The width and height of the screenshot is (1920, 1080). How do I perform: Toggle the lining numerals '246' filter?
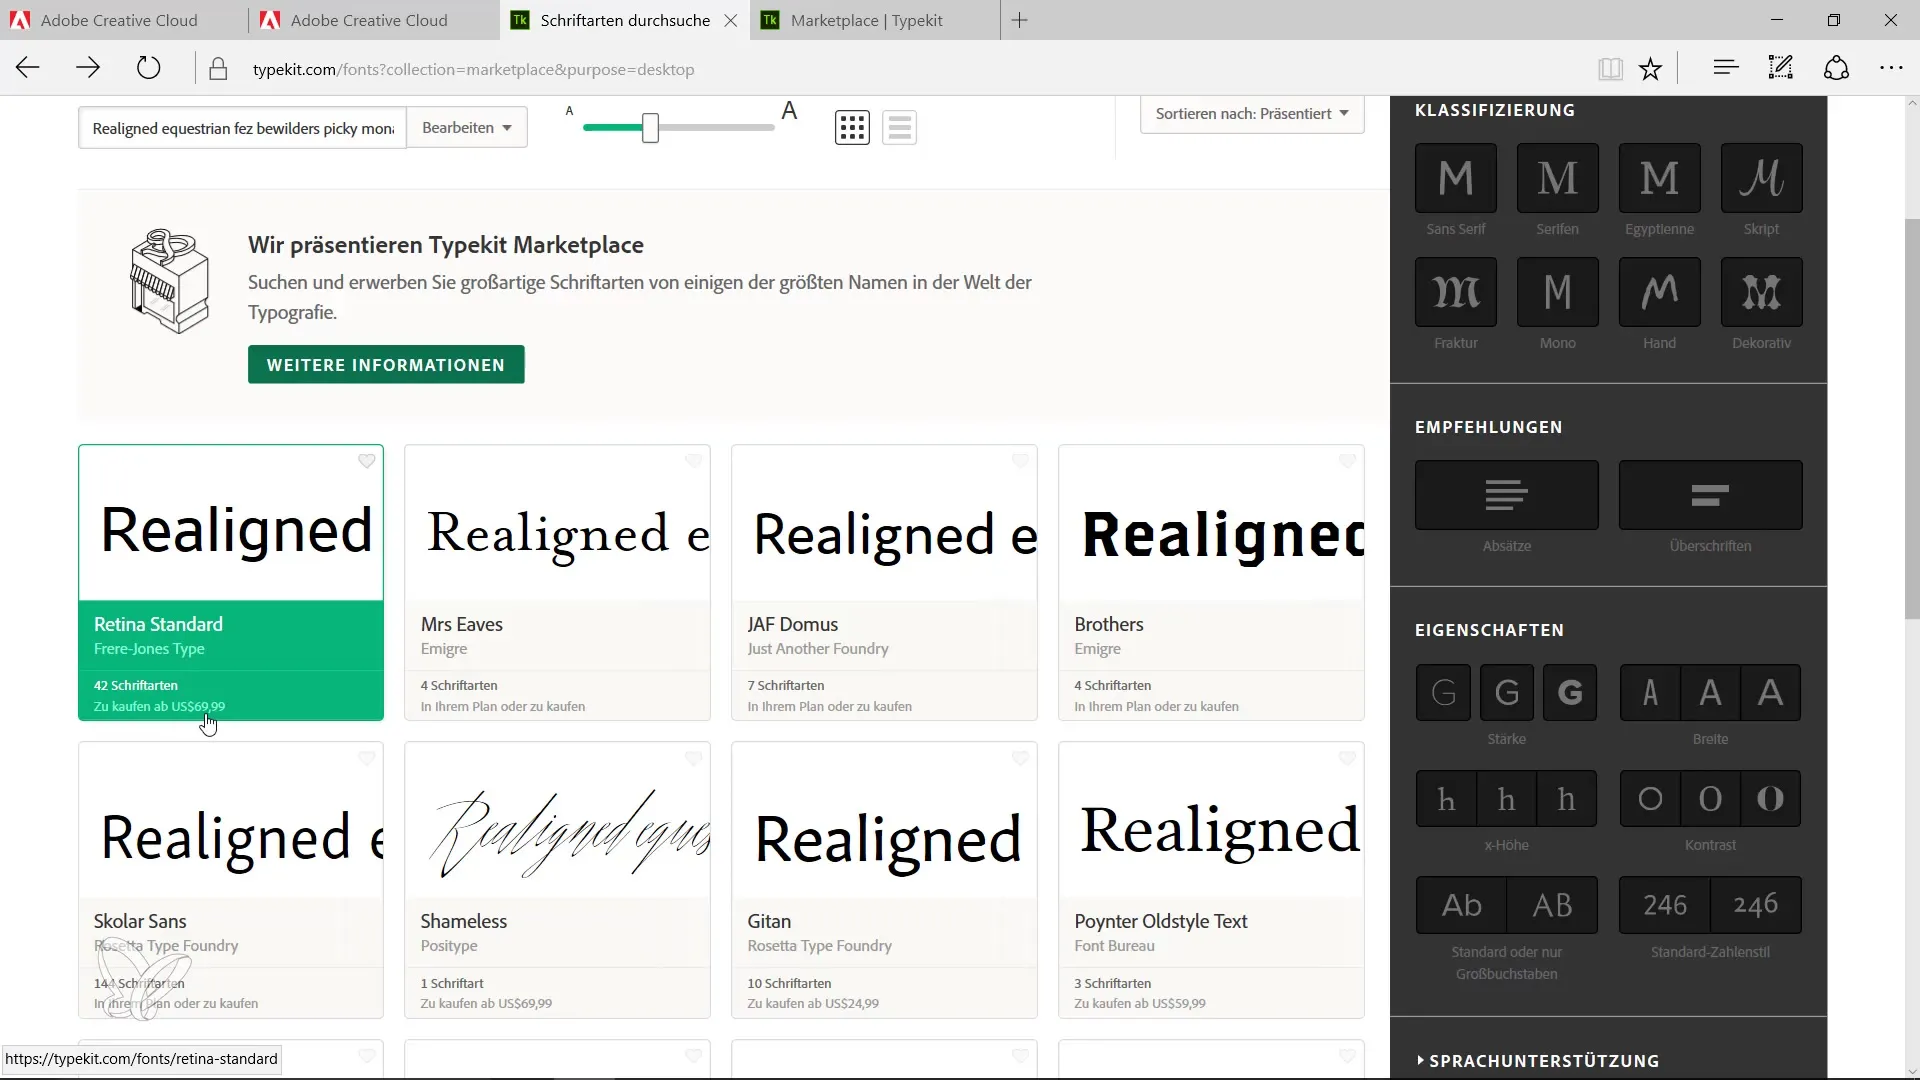(x=1664, y=905)
